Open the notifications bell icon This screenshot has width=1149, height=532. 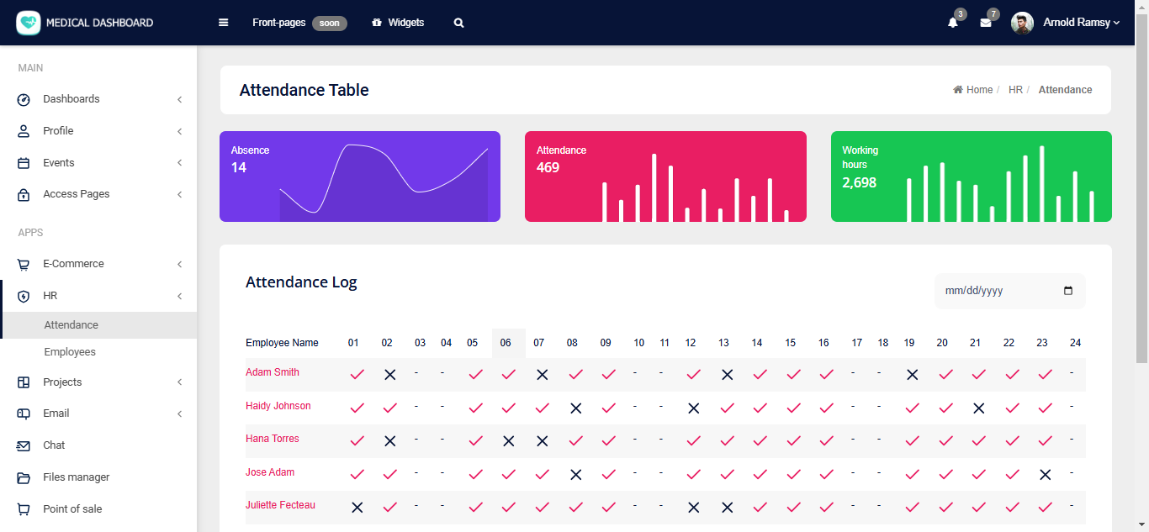click(952, 23)
